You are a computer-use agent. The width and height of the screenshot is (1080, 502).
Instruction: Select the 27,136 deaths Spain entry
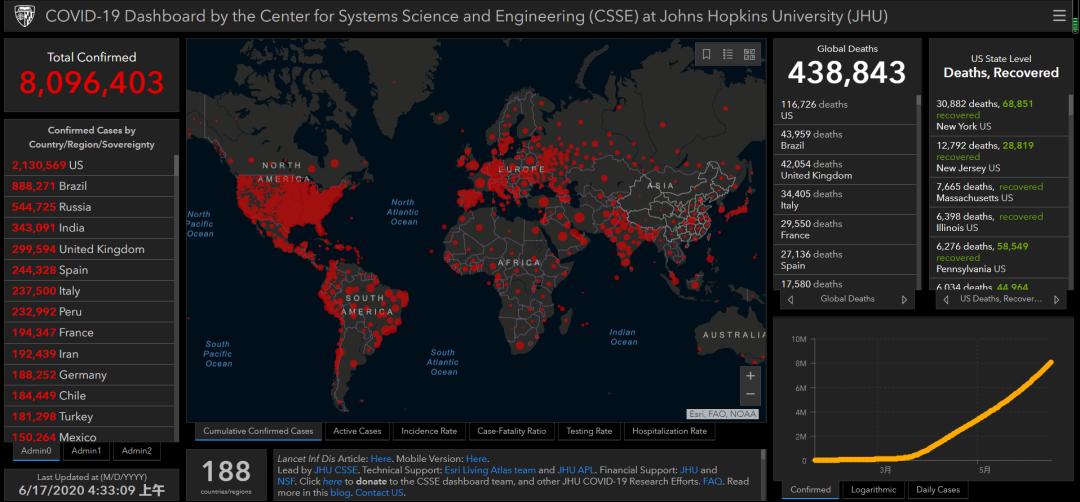(846, 260)
